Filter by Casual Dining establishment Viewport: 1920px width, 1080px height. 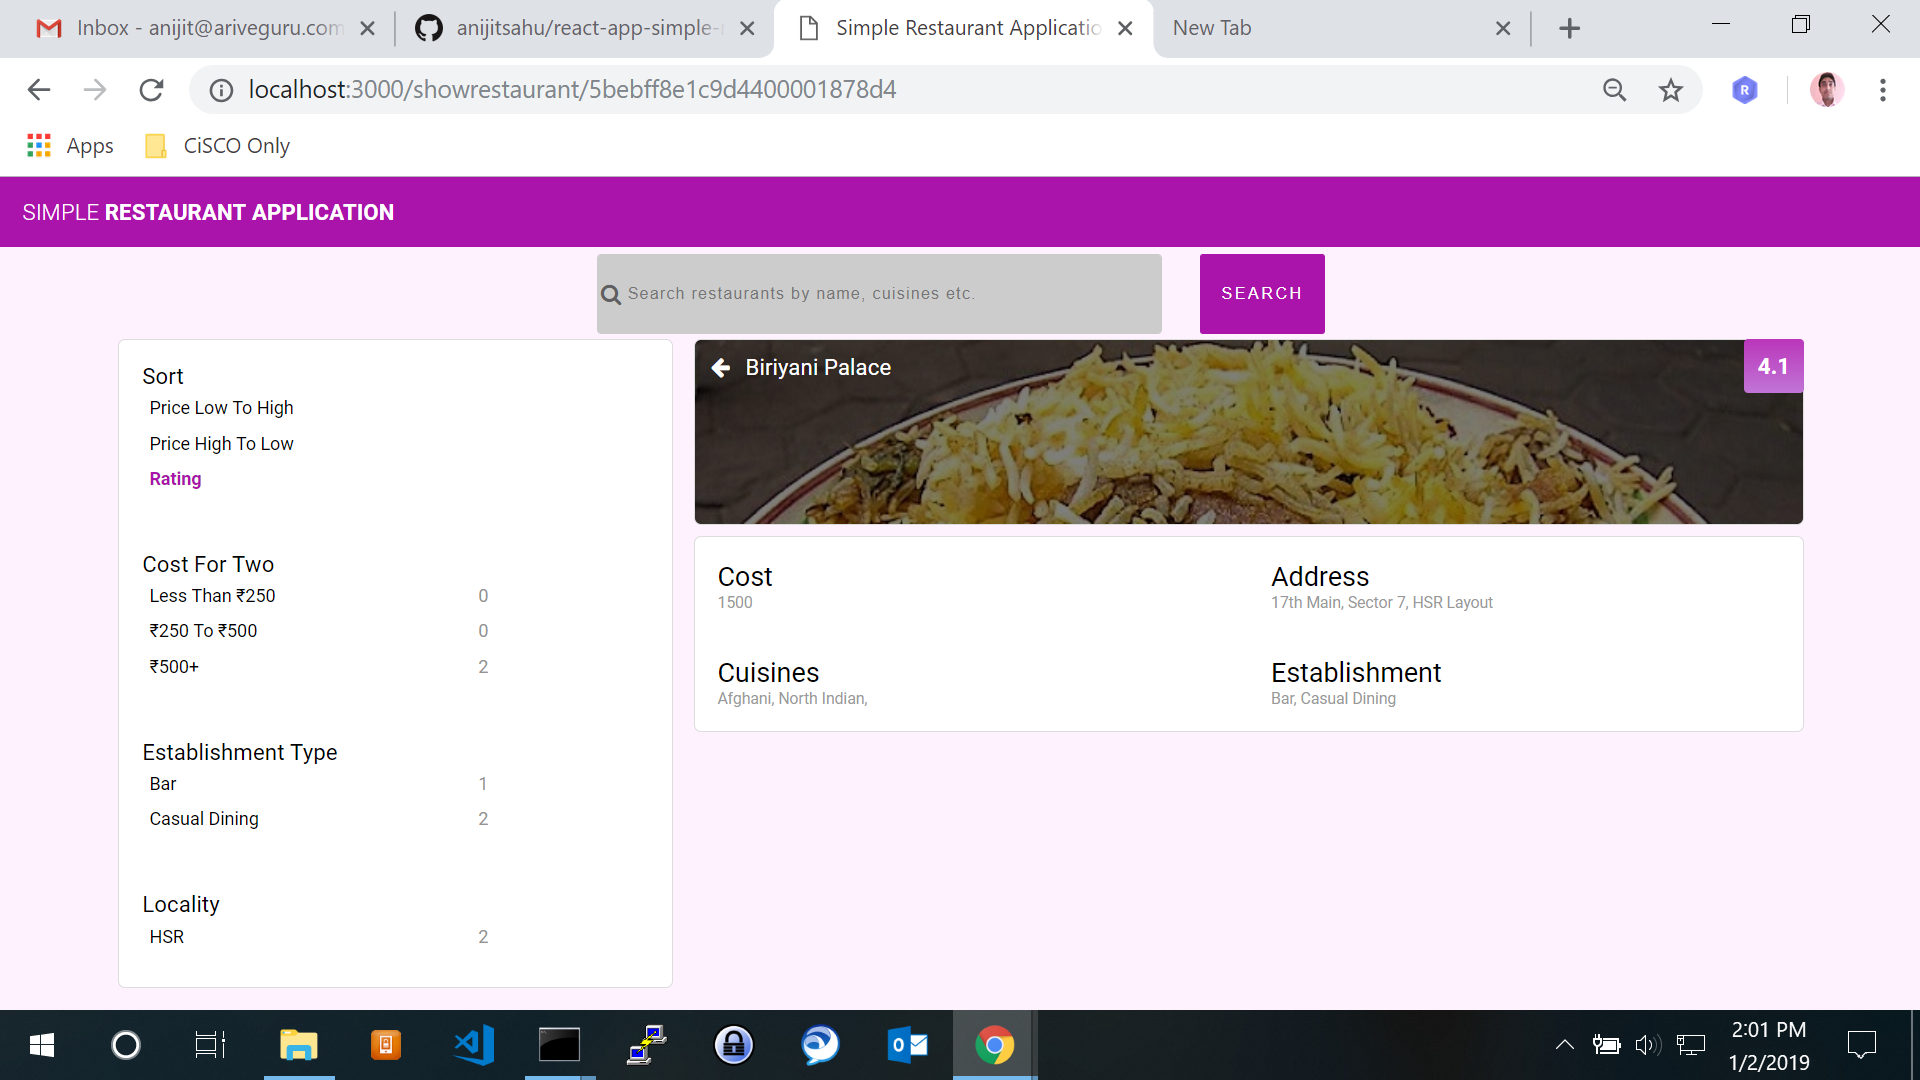(x=204, y=819)
